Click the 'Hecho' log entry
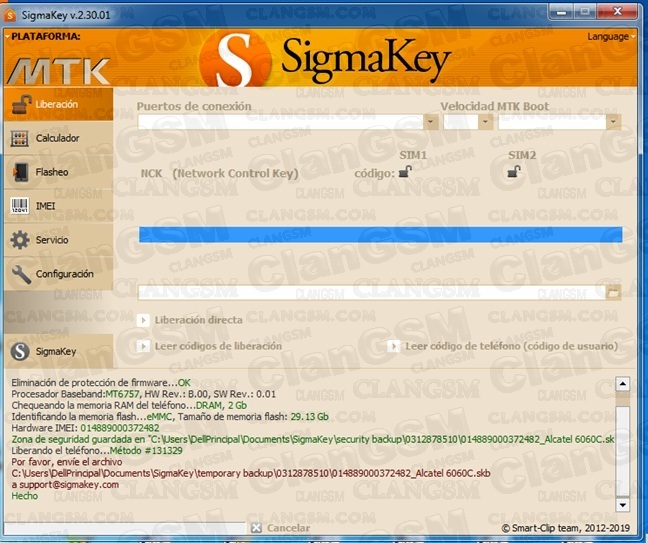 coord(24,496)
